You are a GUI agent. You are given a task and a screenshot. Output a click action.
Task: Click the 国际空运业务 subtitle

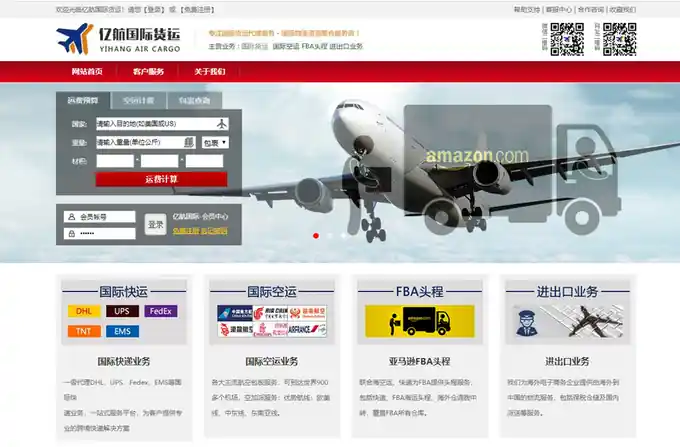coord(271,361)
